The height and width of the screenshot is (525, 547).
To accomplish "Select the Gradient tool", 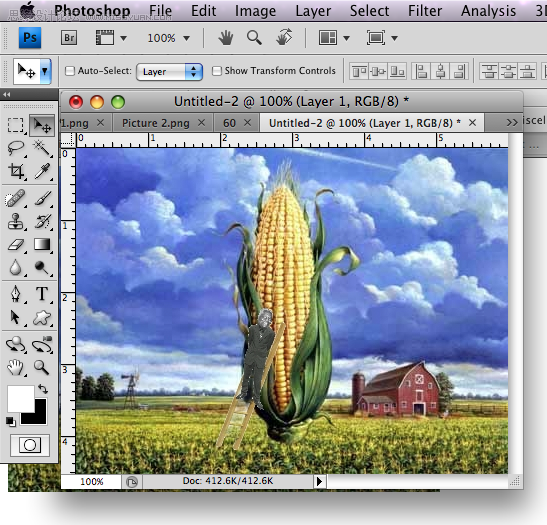I will click(42, 245).
